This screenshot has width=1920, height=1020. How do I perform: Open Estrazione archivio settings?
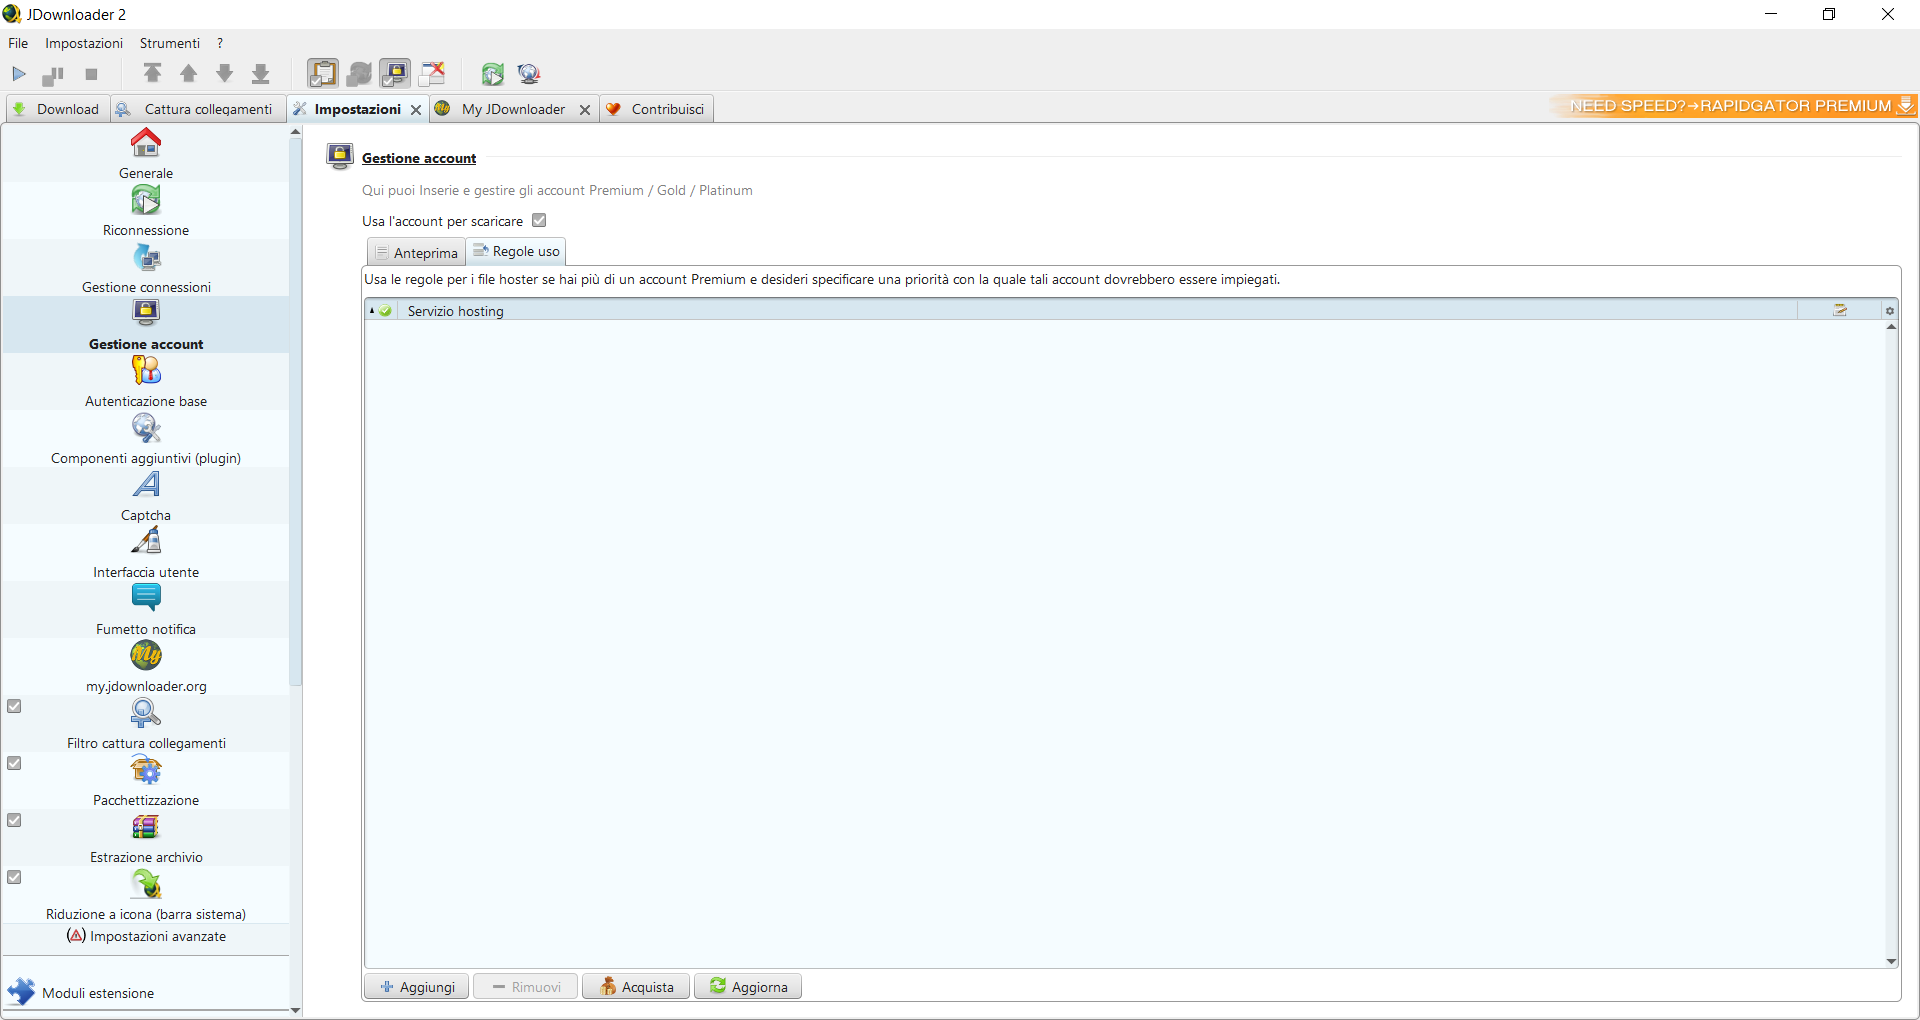[146, 838]
